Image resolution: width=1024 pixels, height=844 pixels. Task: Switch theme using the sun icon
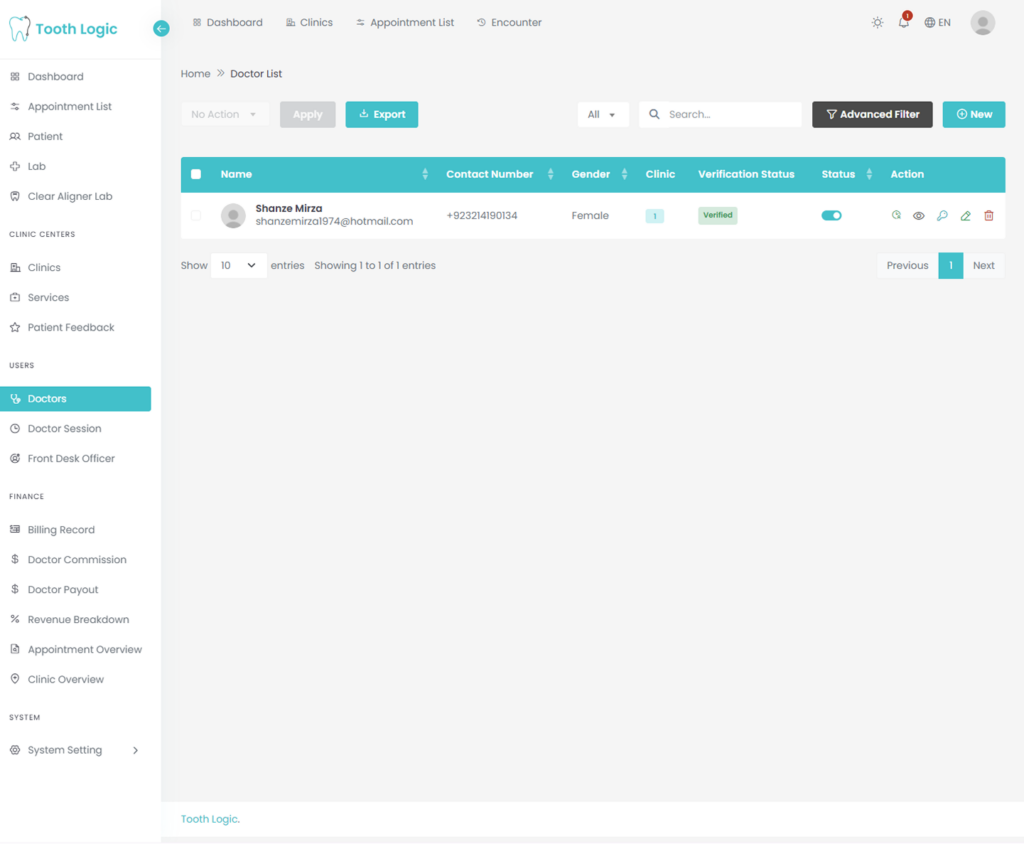tap(877, 23)
